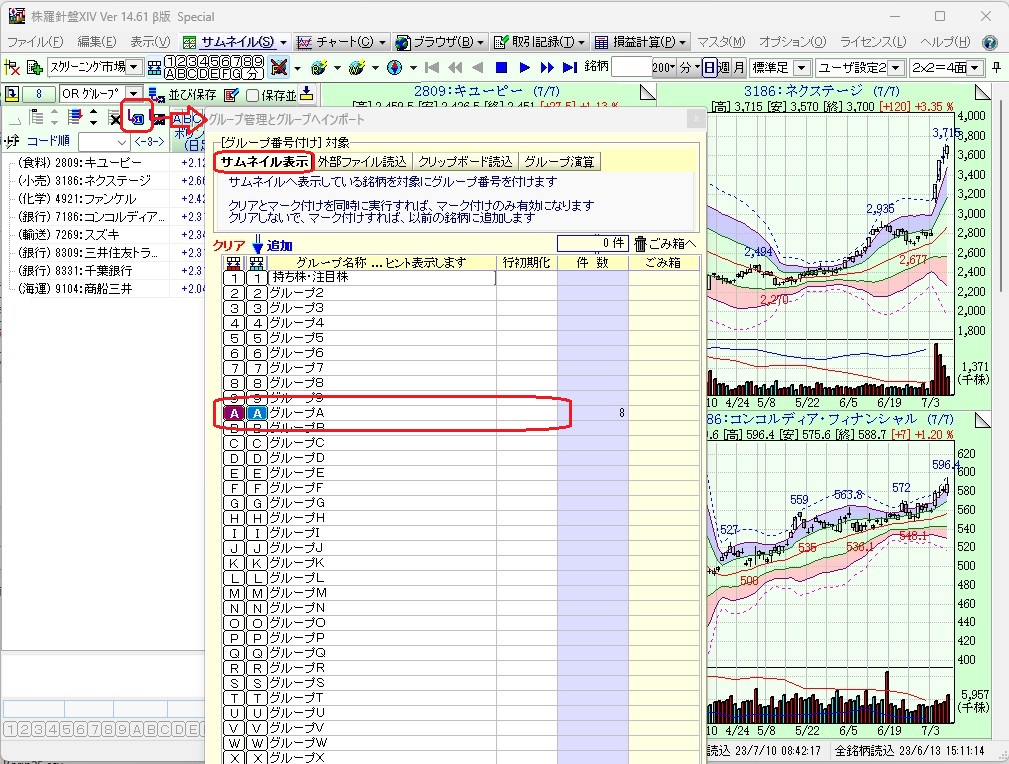Click the page-corner icon on the 3186 chart header
1009x764 pixels.
(x=983, y=93)
